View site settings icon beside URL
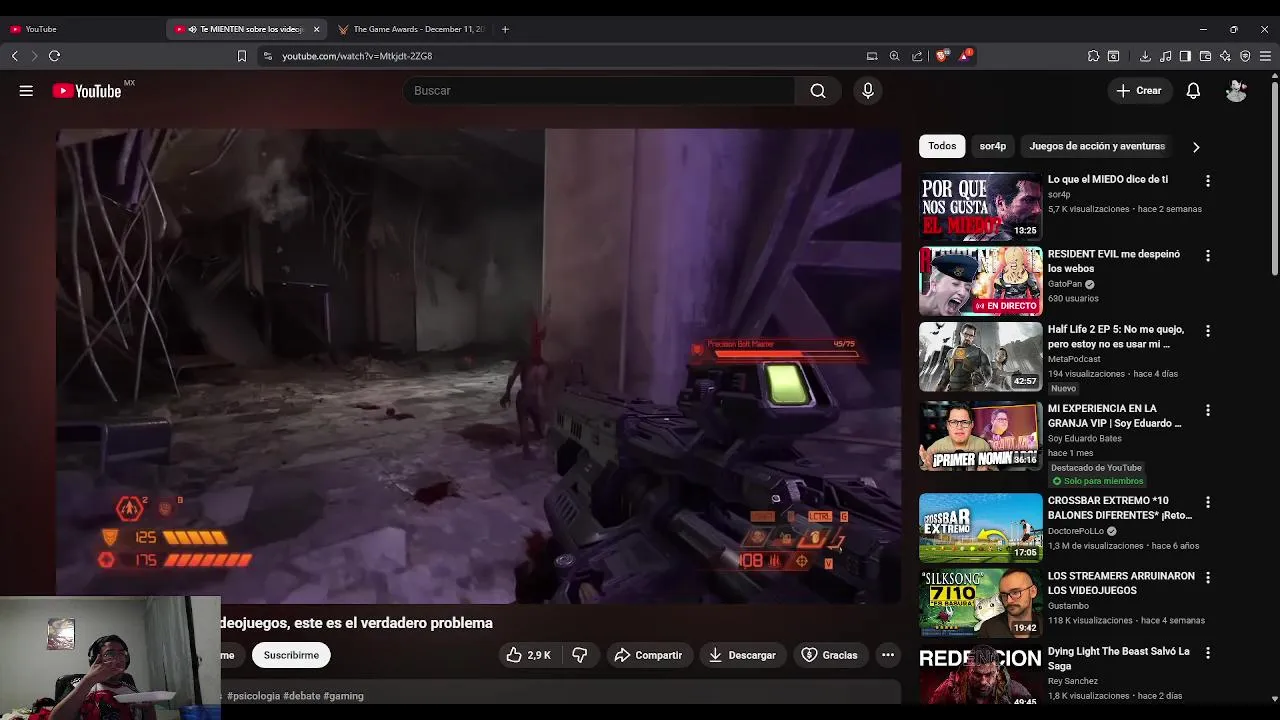The height and width of the screenshot is (720, 1280). [267, 56]
